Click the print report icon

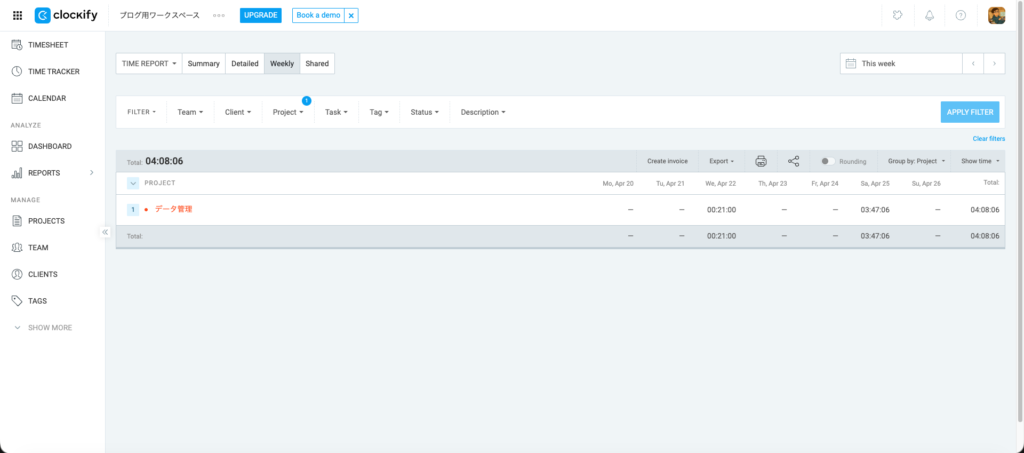761,161
